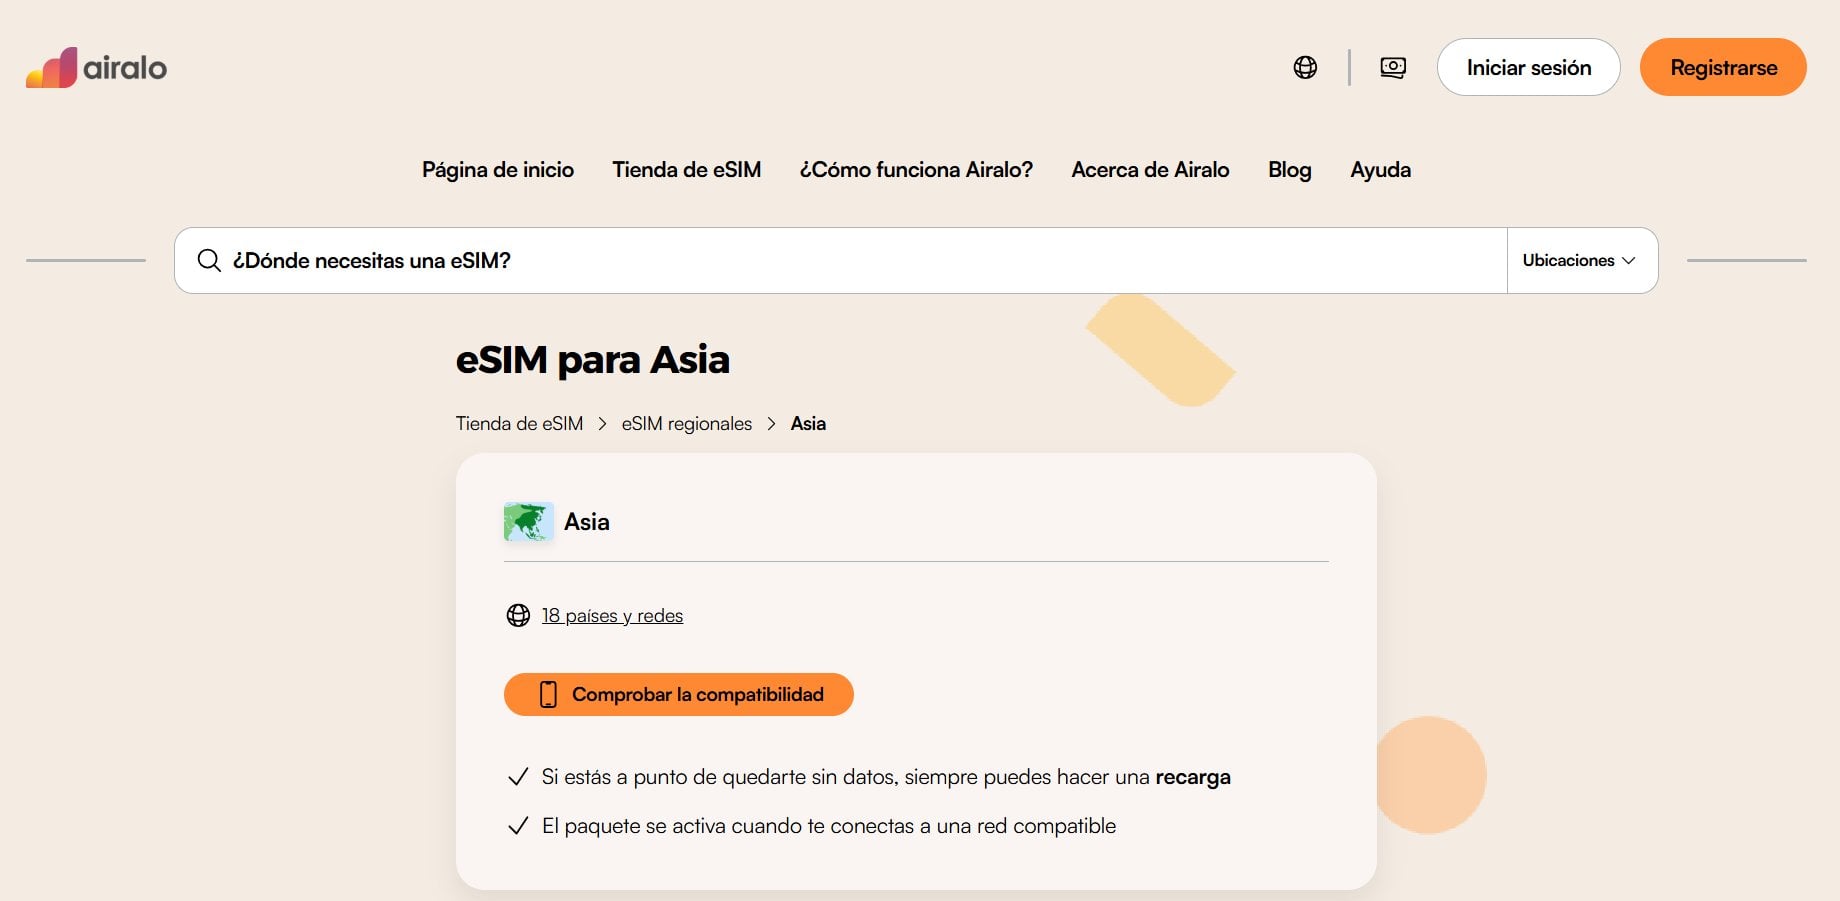Open the Blog page
Viewport: 1840px width, 901px height.
1289,170
